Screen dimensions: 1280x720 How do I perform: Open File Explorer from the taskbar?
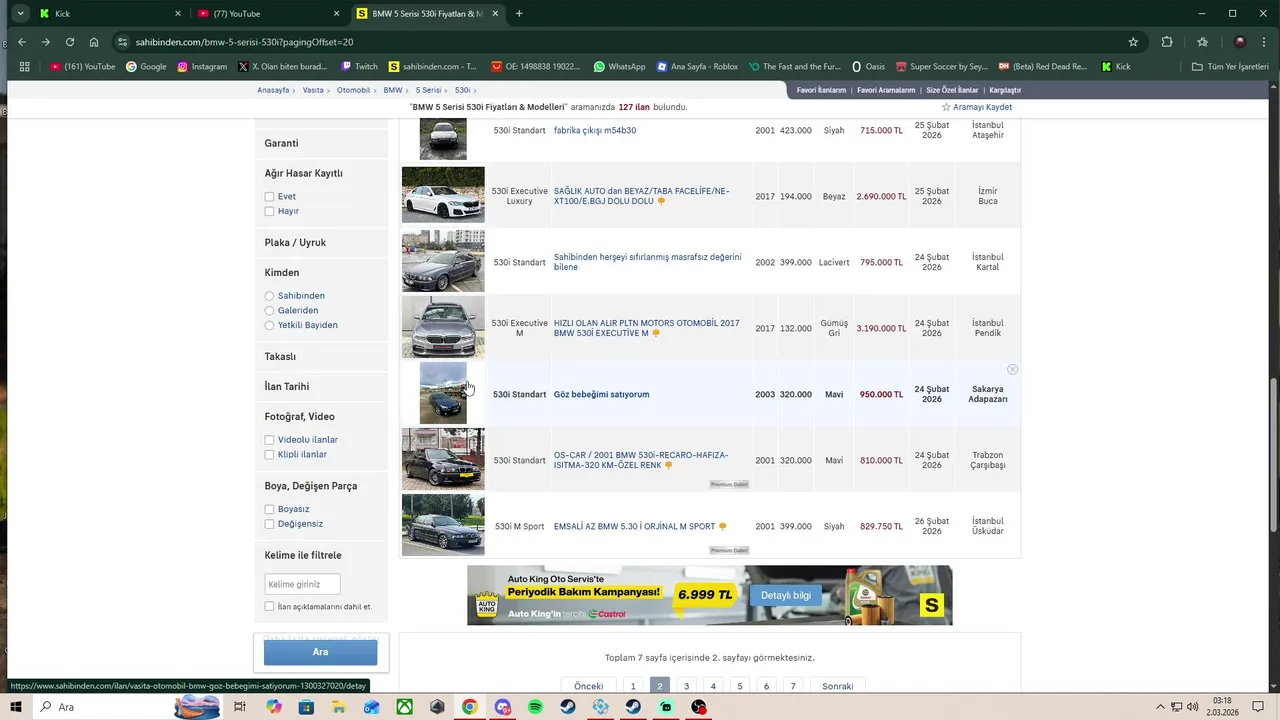[339, 707]
